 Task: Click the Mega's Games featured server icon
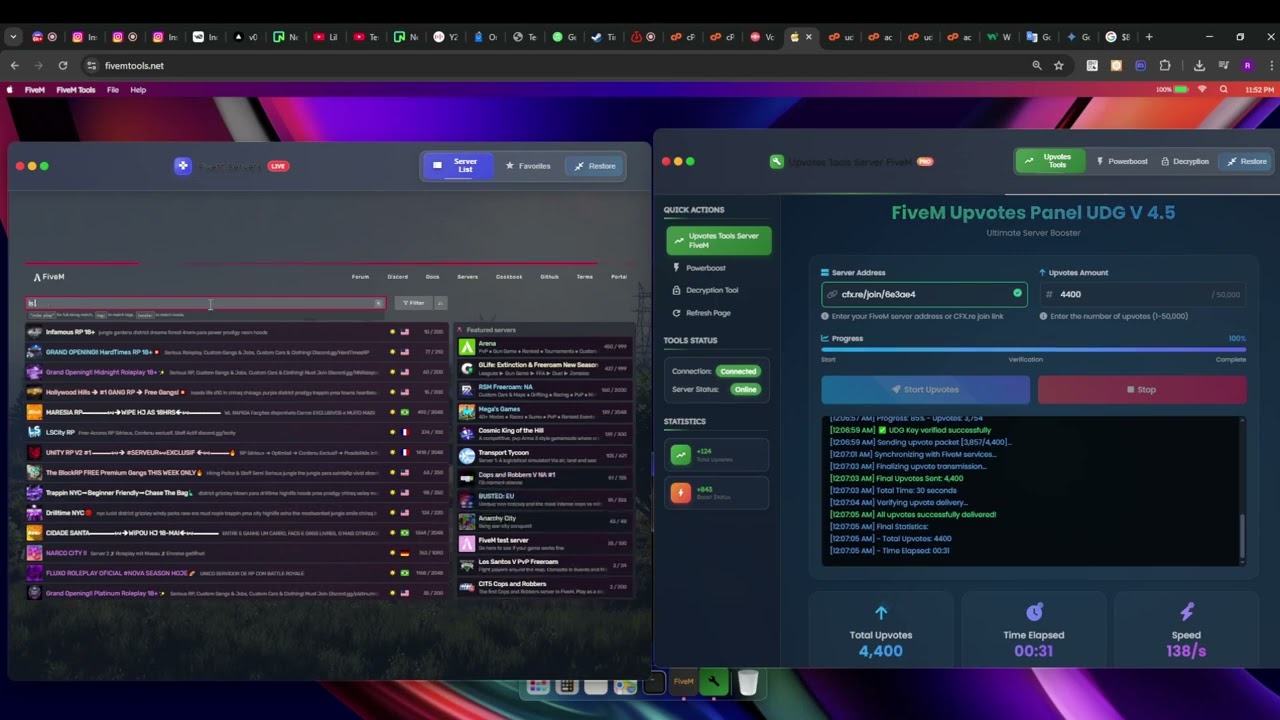[466, 412]
